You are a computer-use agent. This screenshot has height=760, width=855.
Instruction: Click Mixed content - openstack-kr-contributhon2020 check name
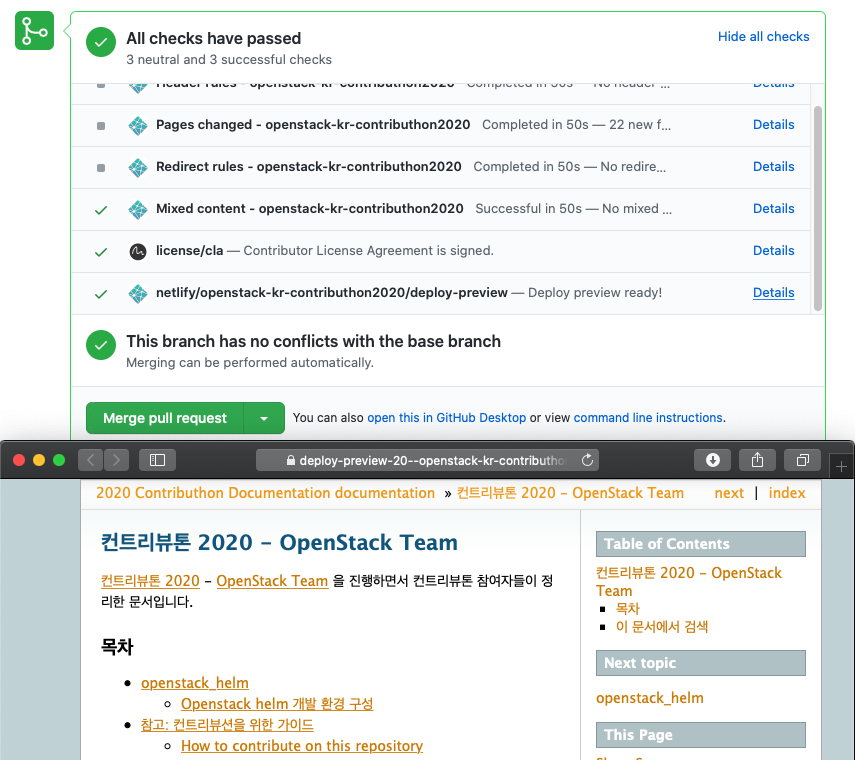click(x=310, y=209)
